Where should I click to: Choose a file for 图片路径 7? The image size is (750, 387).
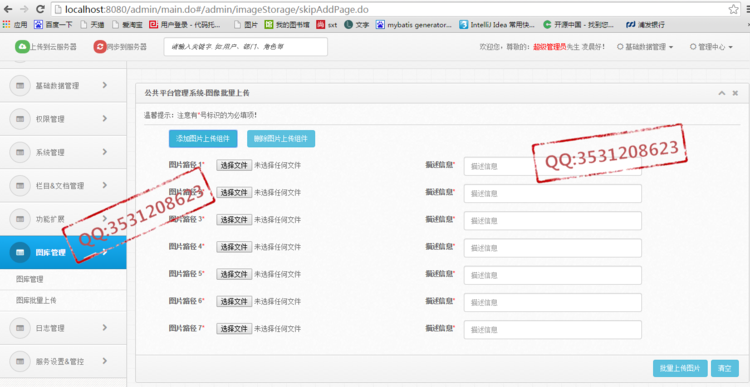(234, 329)
